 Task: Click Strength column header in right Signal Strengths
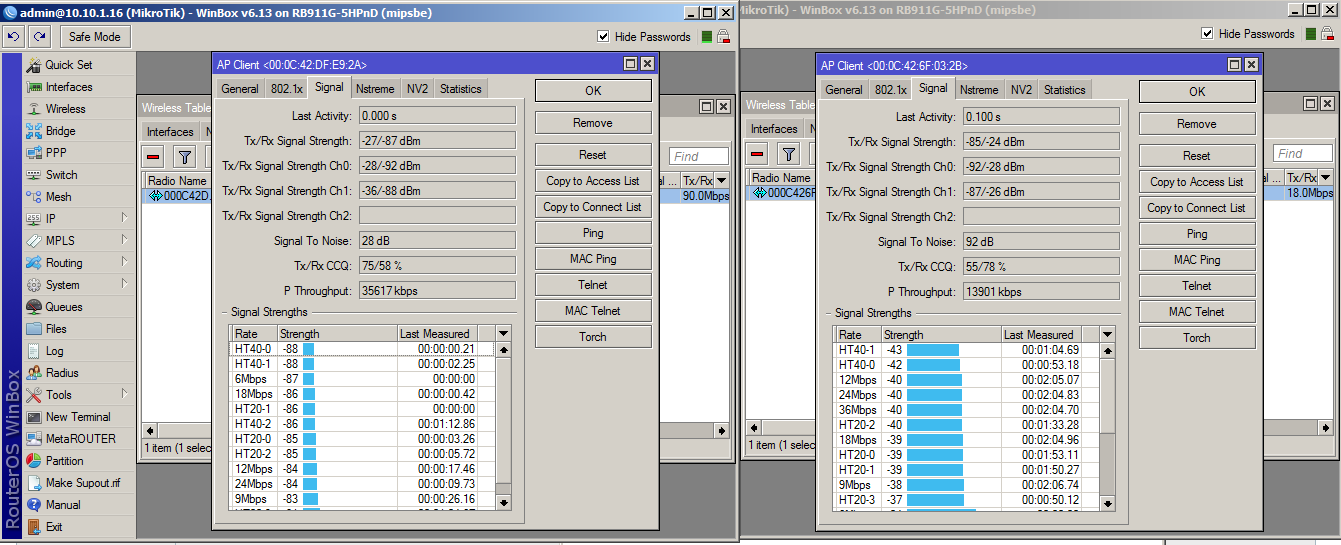941,335
